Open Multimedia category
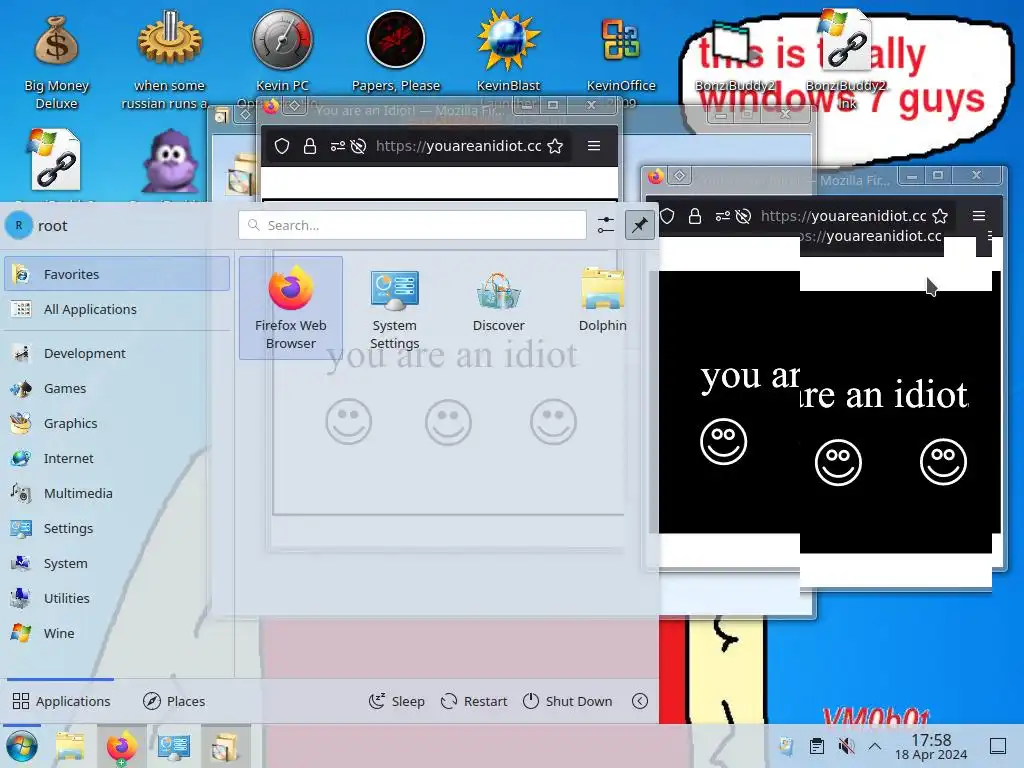This screenshot has height=768, width=1024. 117,493
